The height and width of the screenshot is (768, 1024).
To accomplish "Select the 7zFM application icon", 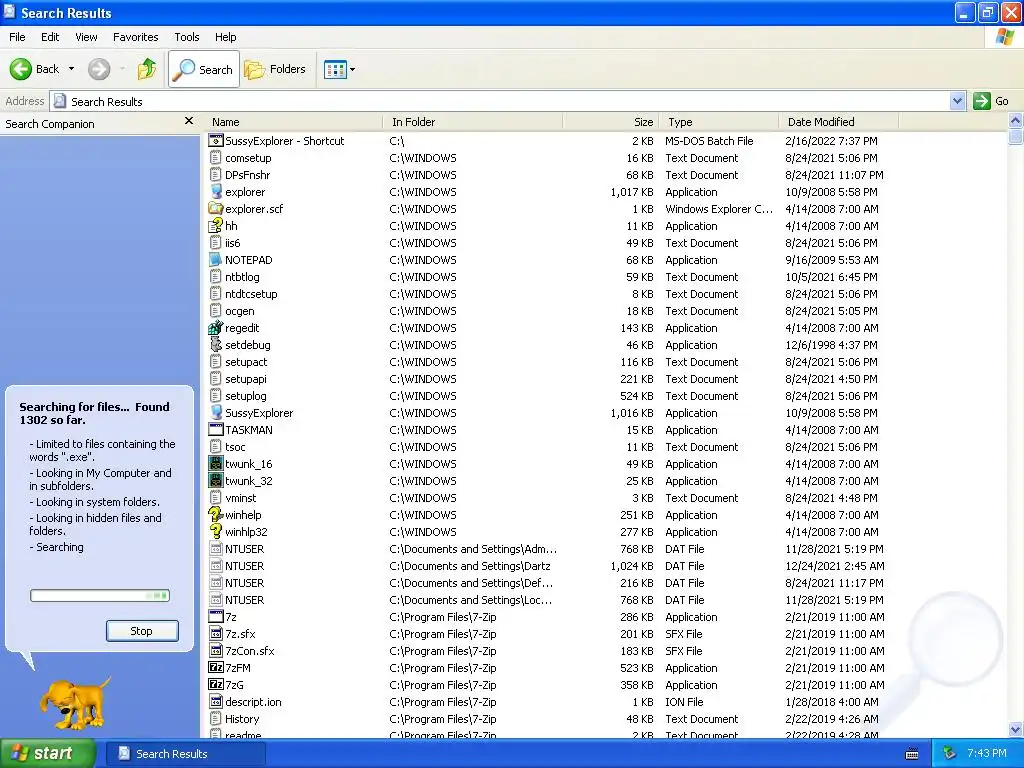I will tap(216, 667).
